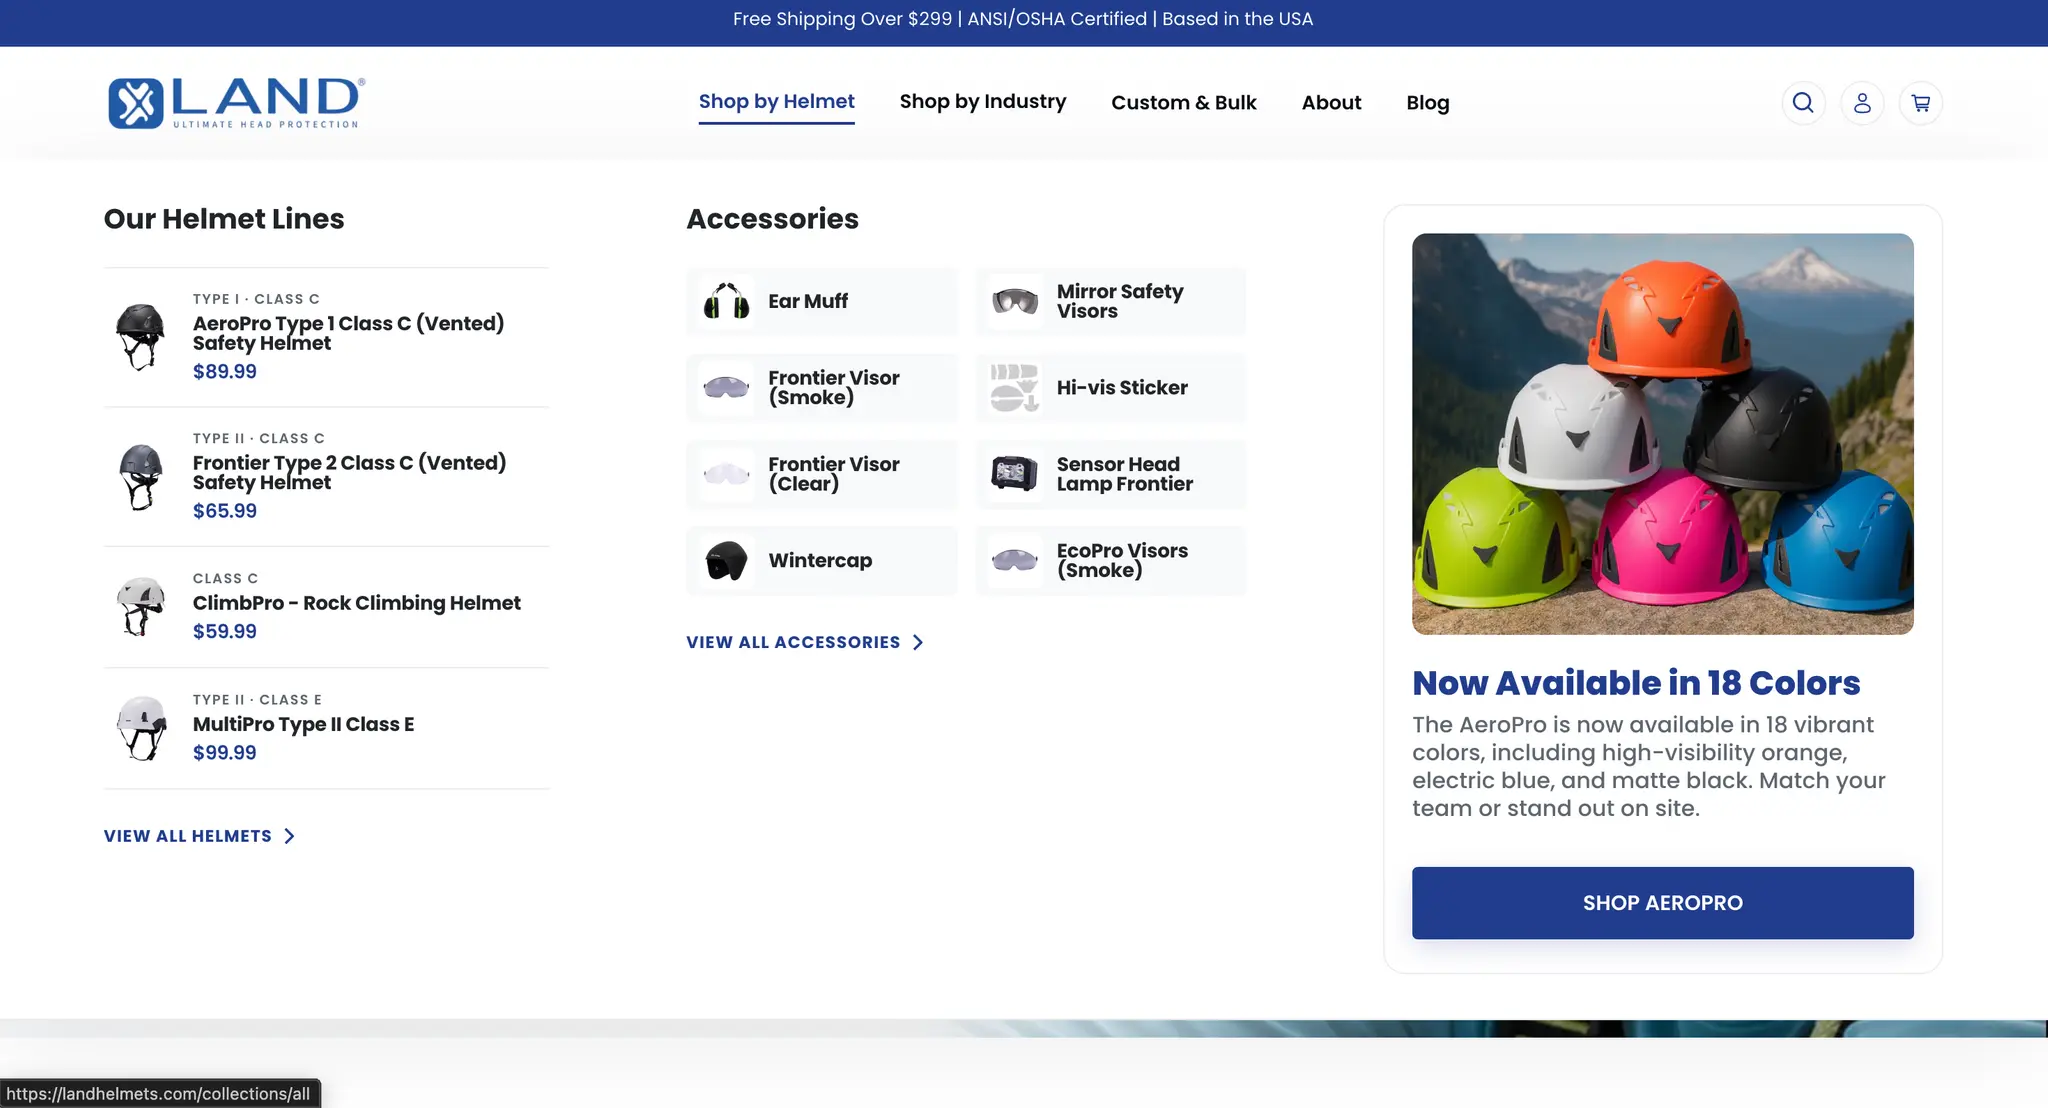This screenshot has width=2048, height=1108.
Task: Open the Shop by Helmet menu
Action: (x=776, y=102)
